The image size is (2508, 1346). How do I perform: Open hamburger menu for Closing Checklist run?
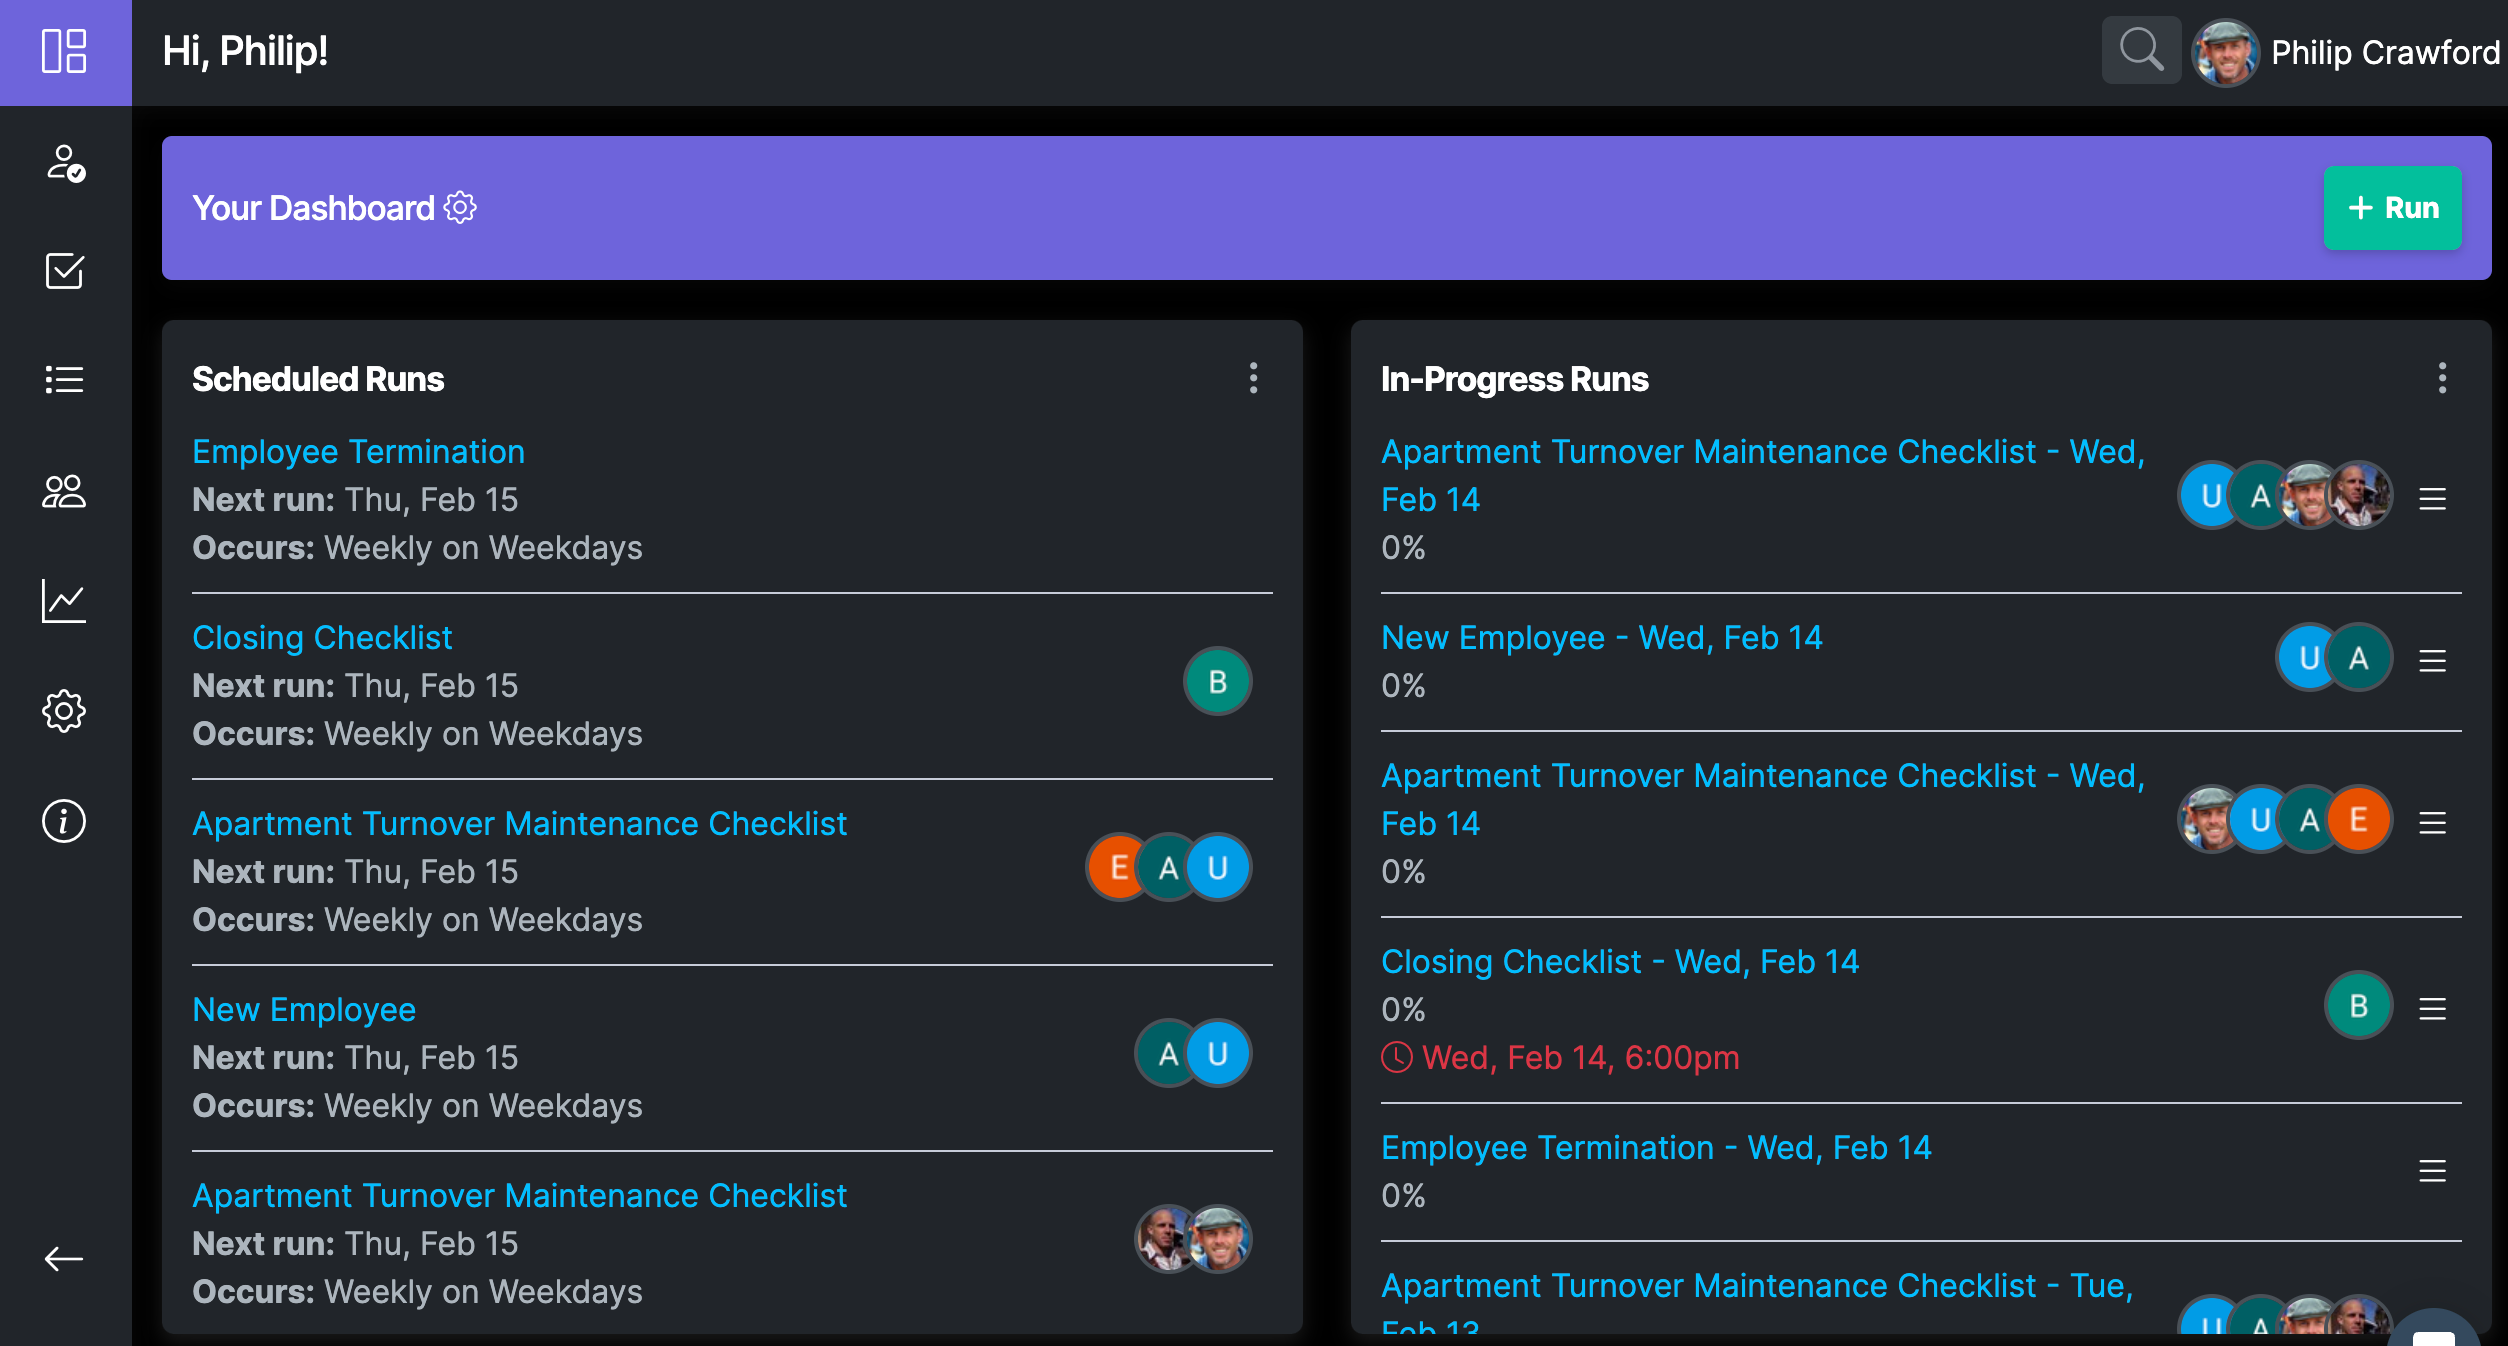(2432, 1009)
